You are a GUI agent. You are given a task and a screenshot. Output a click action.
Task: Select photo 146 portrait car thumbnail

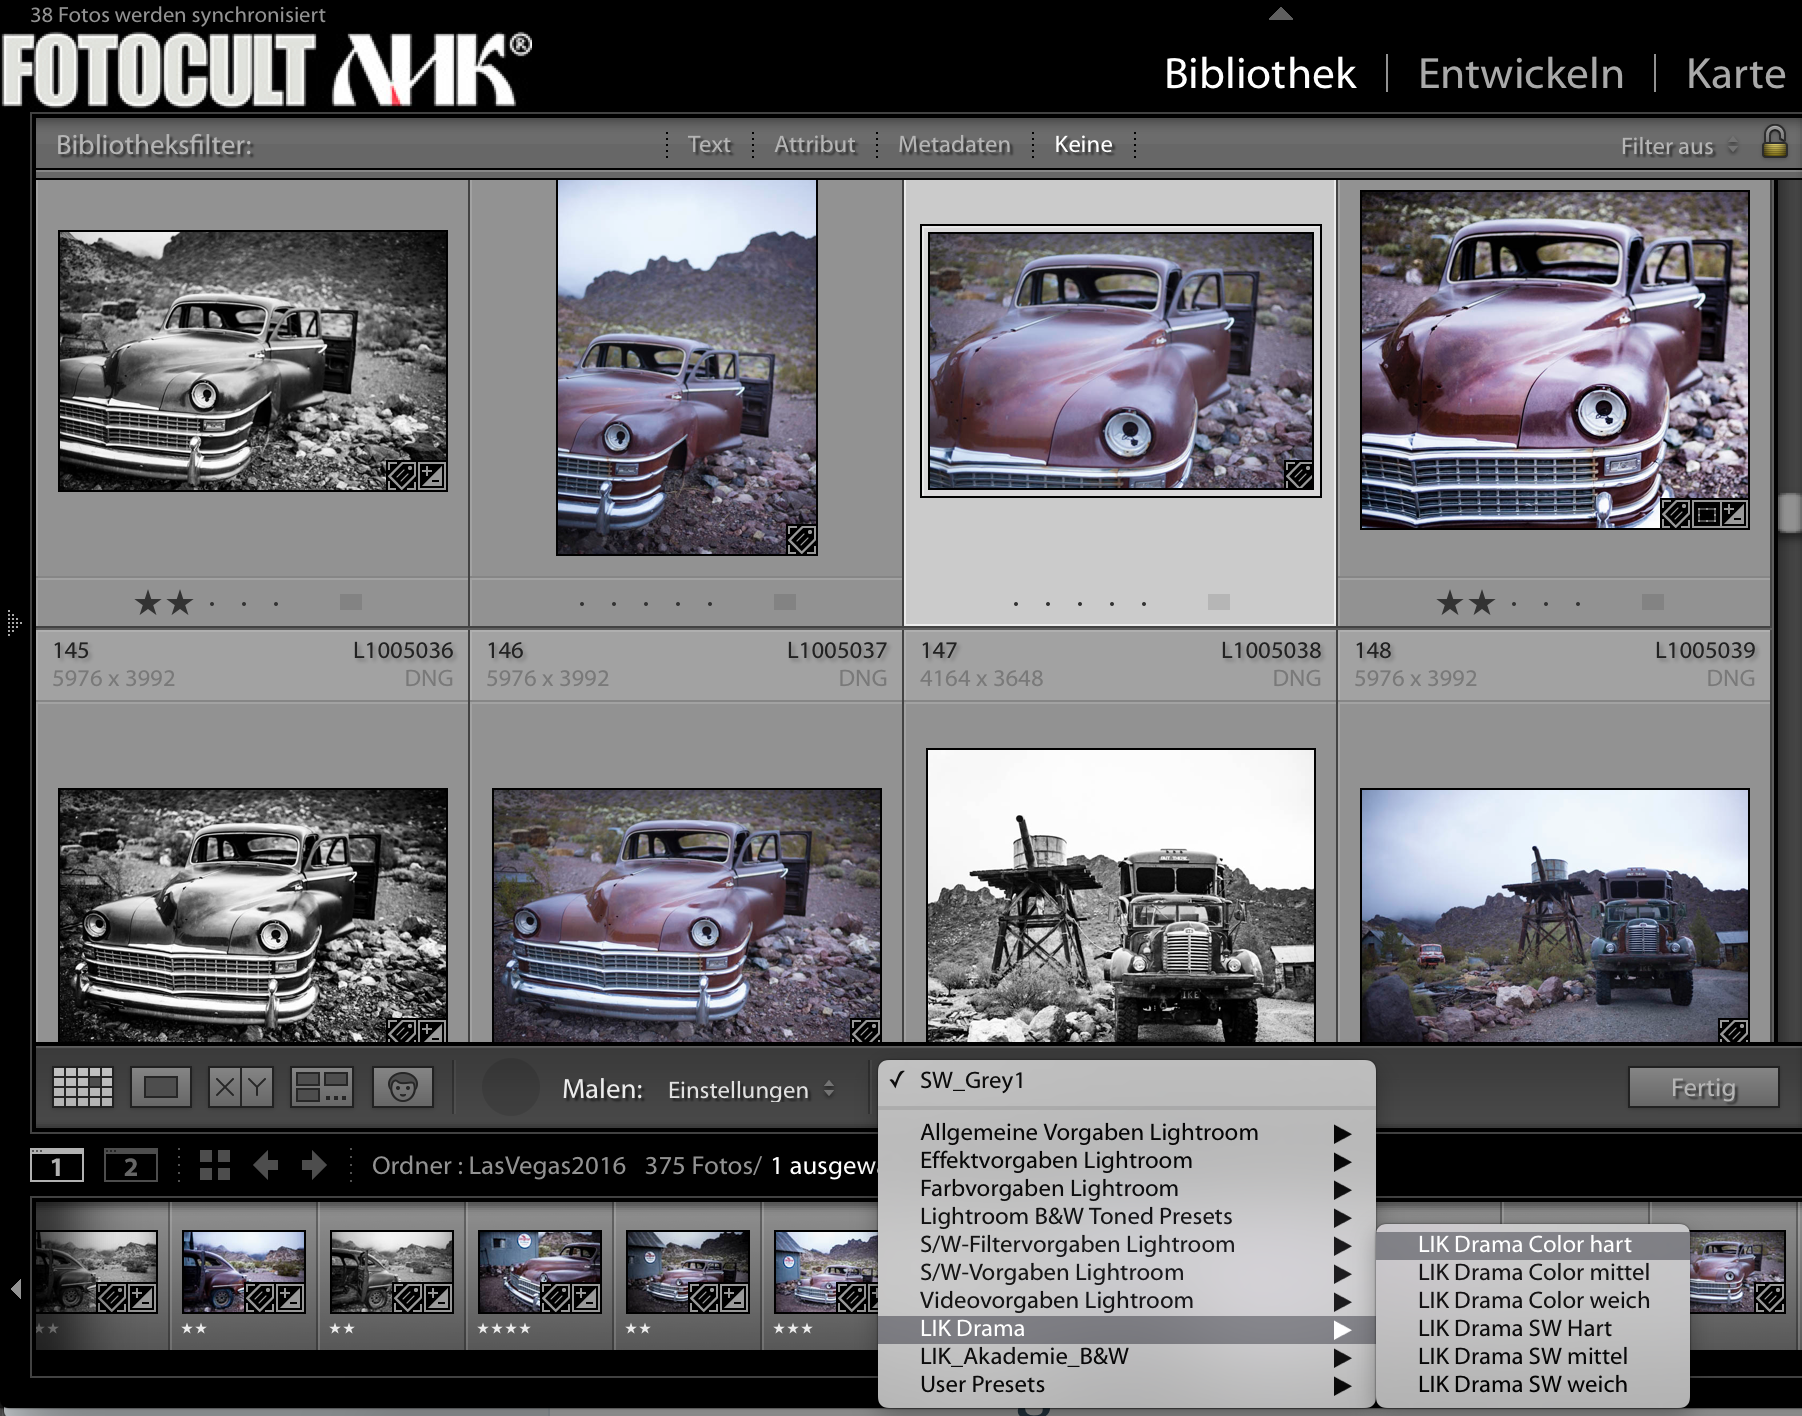[687, 368]
